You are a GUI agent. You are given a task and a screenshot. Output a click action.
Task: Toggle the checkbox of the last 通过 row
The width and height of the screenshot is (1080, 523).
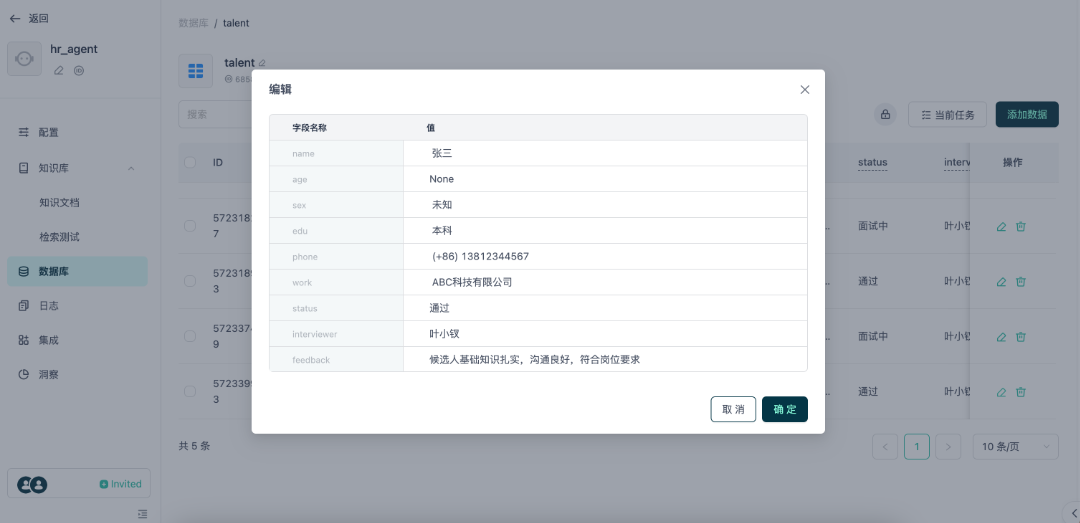pos(190,391)
